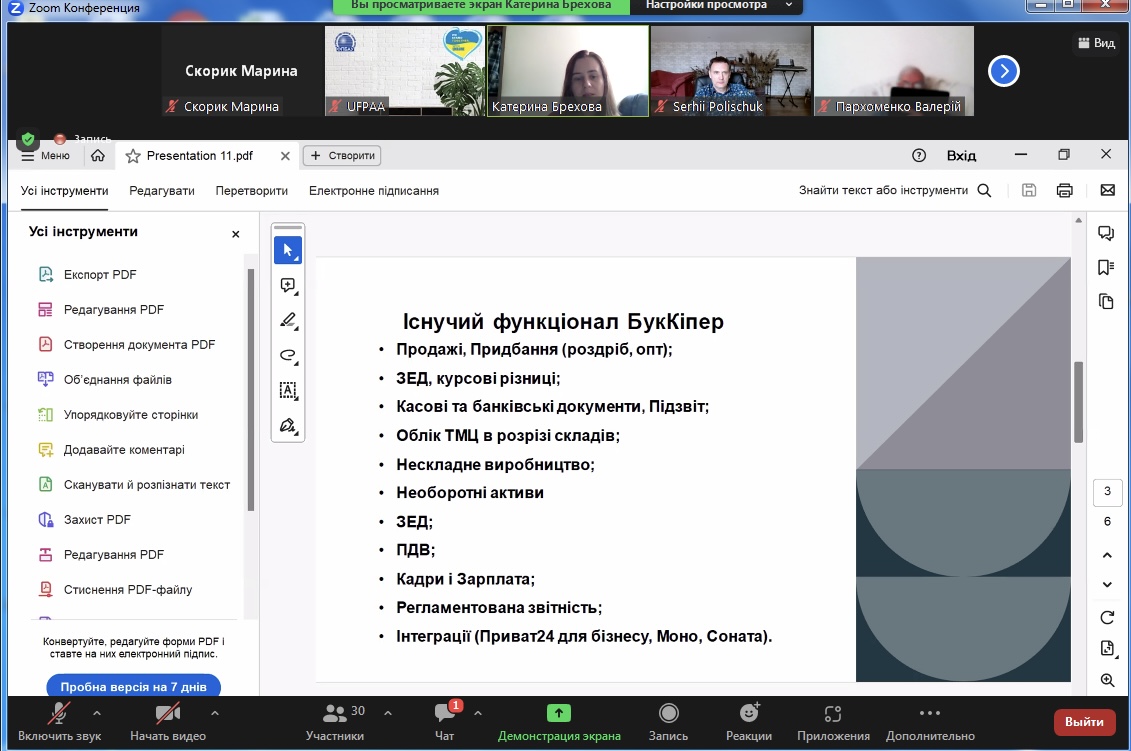The height and width of the screenshot is (751, 1131).
Task: Click the Вхід sign-in button
Action: [x=961, y=155]
